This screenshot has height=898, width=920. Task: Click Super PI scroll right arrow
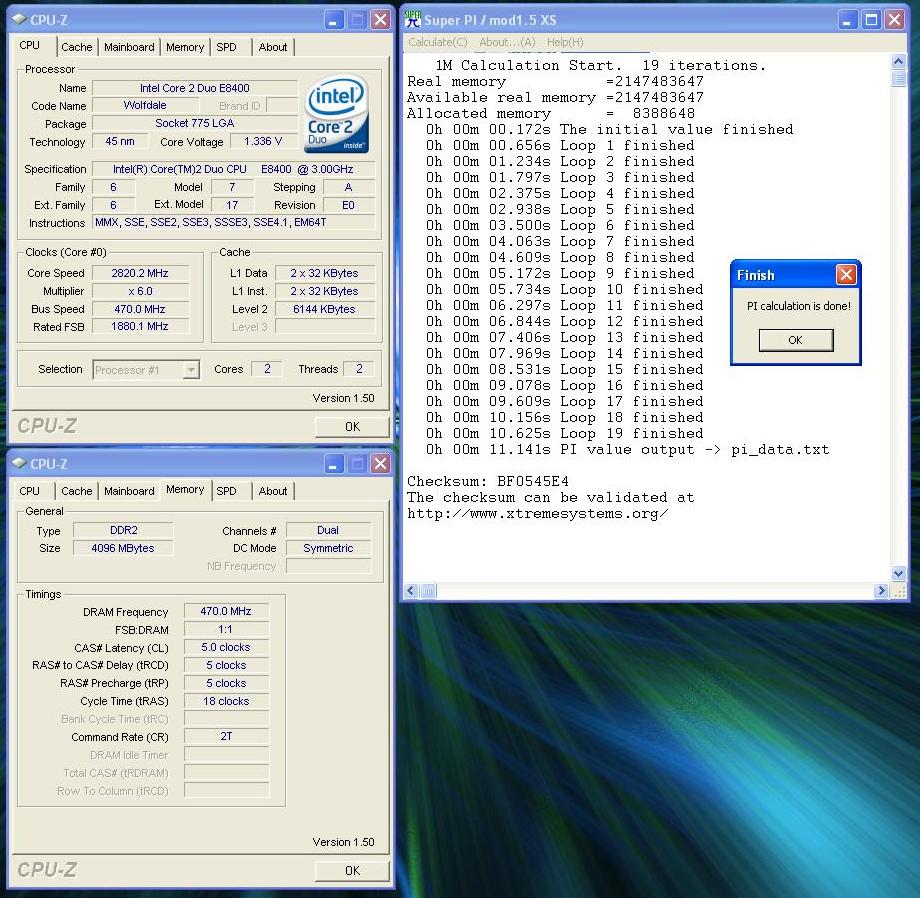click(881, 591)
